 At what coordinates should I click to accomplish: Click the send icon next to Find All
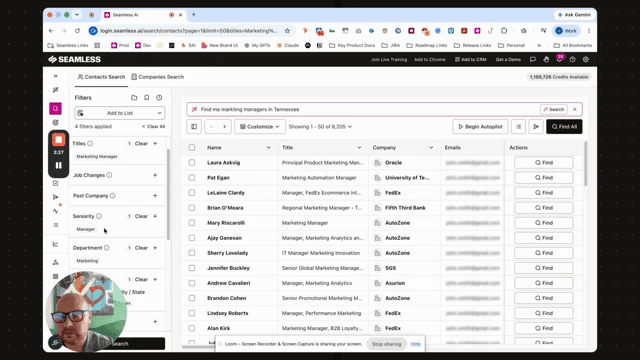tap(536, 127)
